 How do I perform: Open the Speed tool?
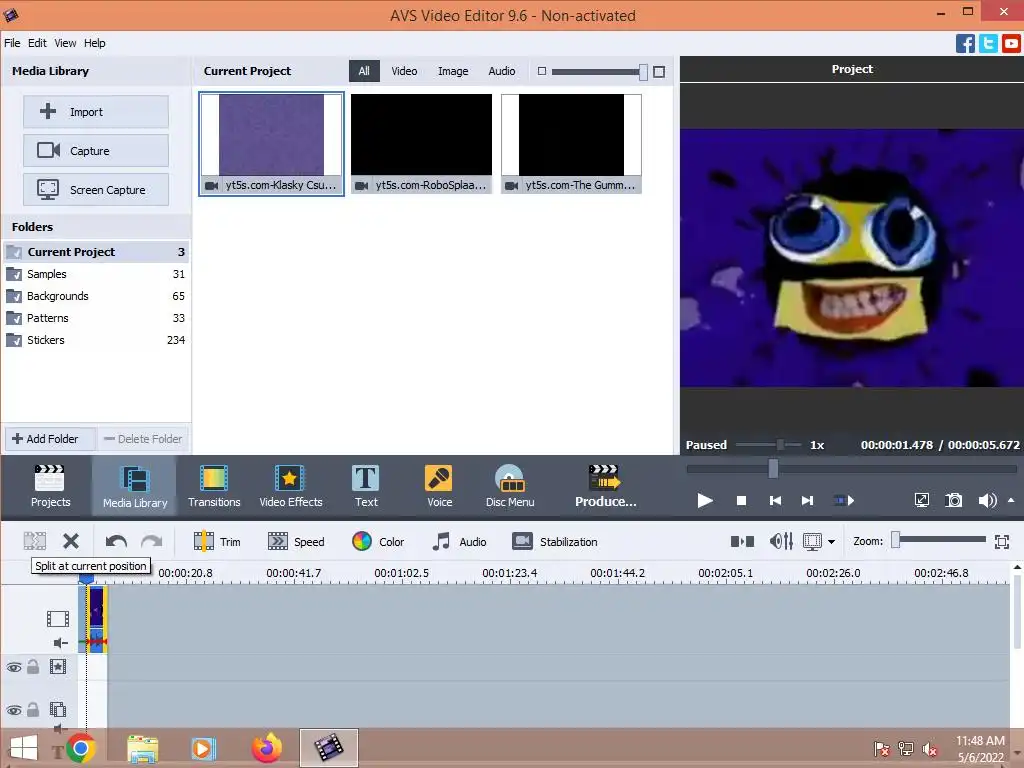pyautogui.click(x=296, y=541)
